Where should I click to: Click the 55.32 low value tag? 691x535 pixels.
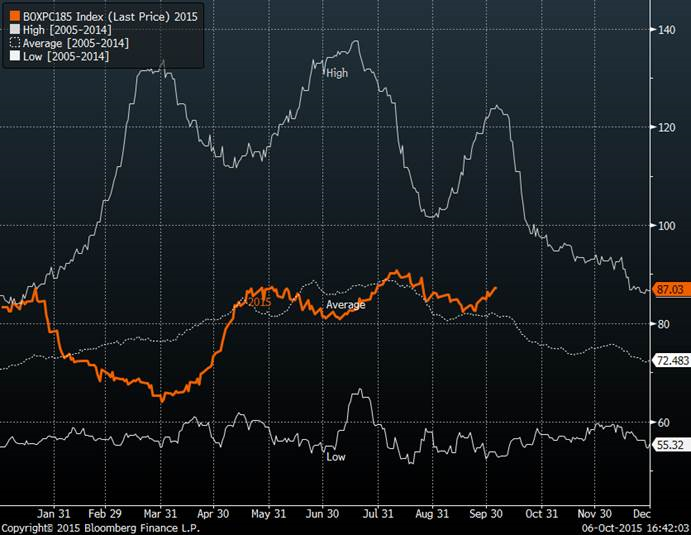tap(669, 443)
